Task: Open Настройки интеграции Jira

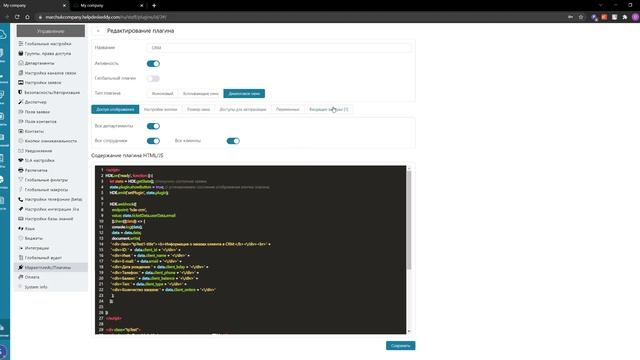Action: (x=51, y=209)
